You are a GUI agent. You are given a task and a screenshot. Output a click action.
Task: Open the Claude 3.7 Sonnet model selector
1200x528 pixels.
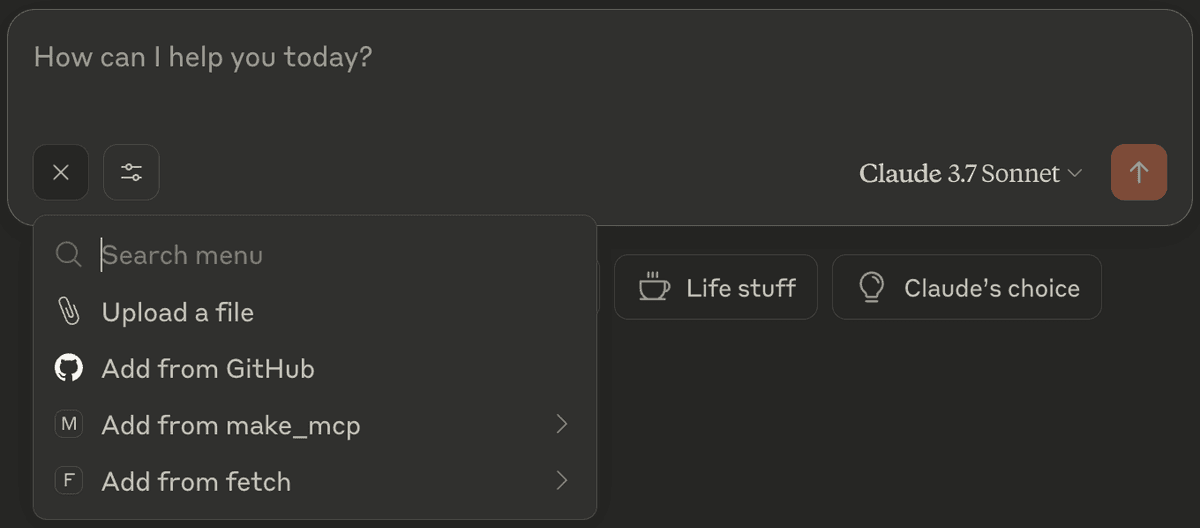(970, 173)
